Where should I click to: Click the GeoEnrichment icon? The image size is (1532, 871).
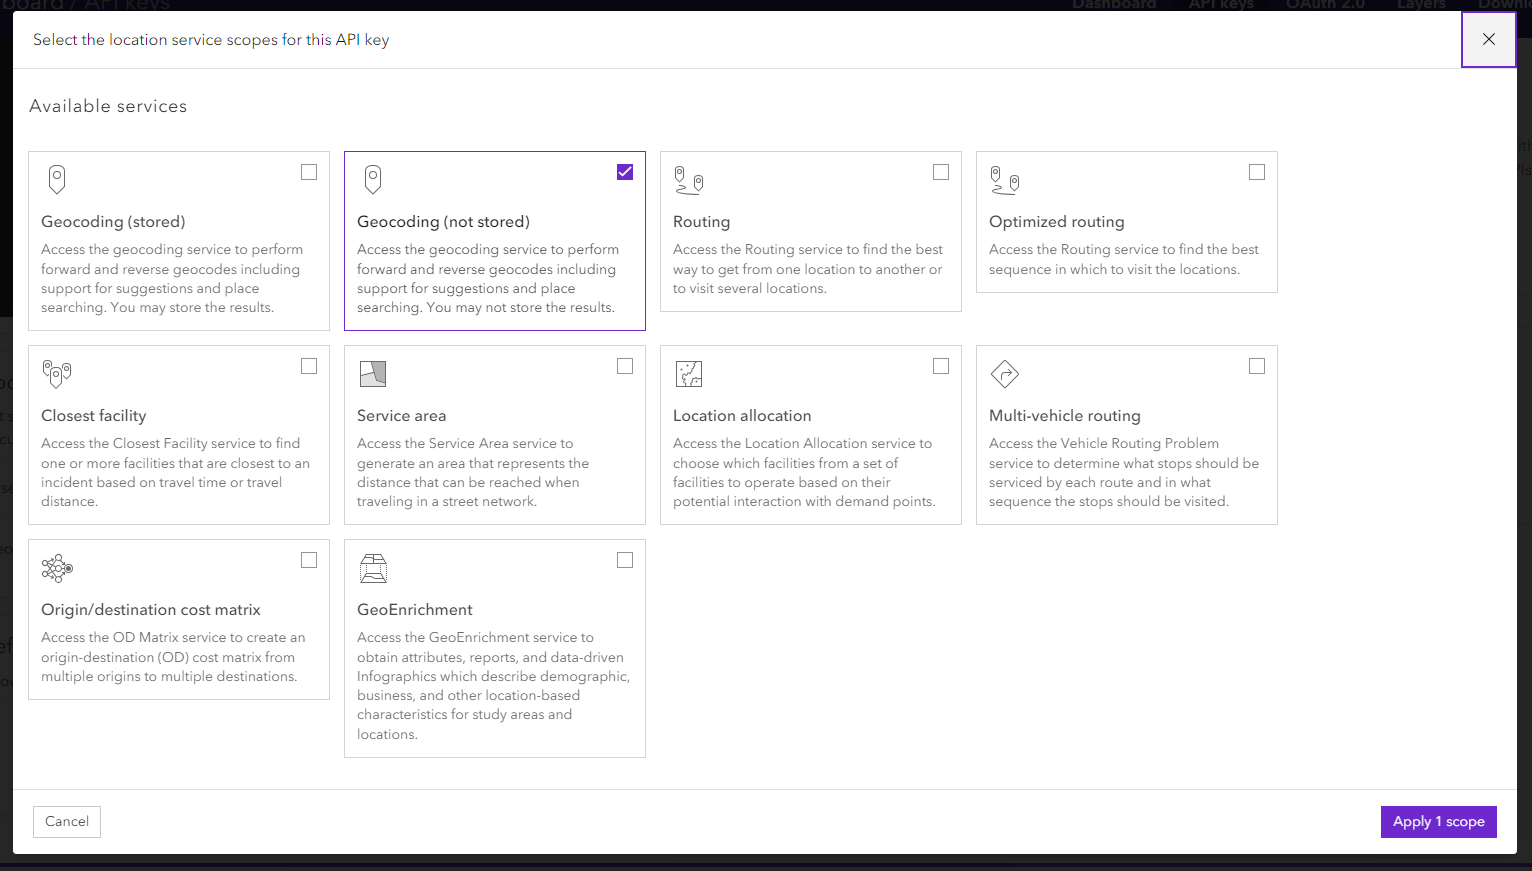click(373, 568)
